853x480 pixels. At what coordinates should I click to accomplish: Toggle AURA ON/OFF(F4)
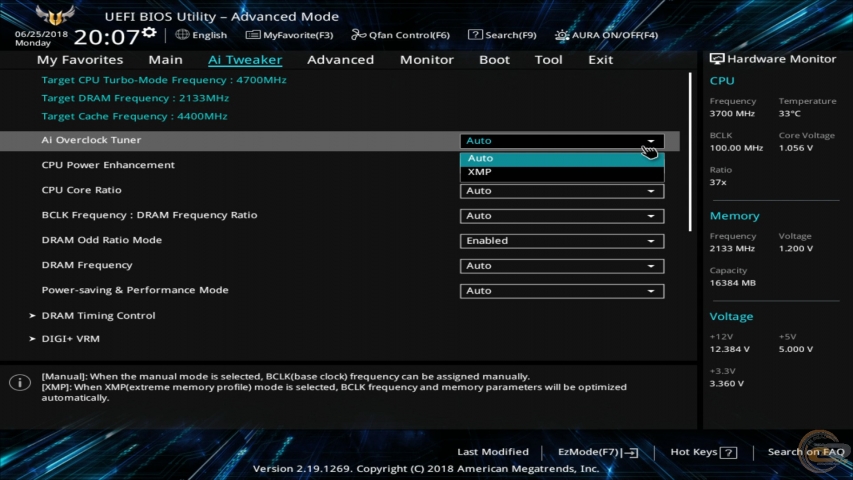point(606,35)
